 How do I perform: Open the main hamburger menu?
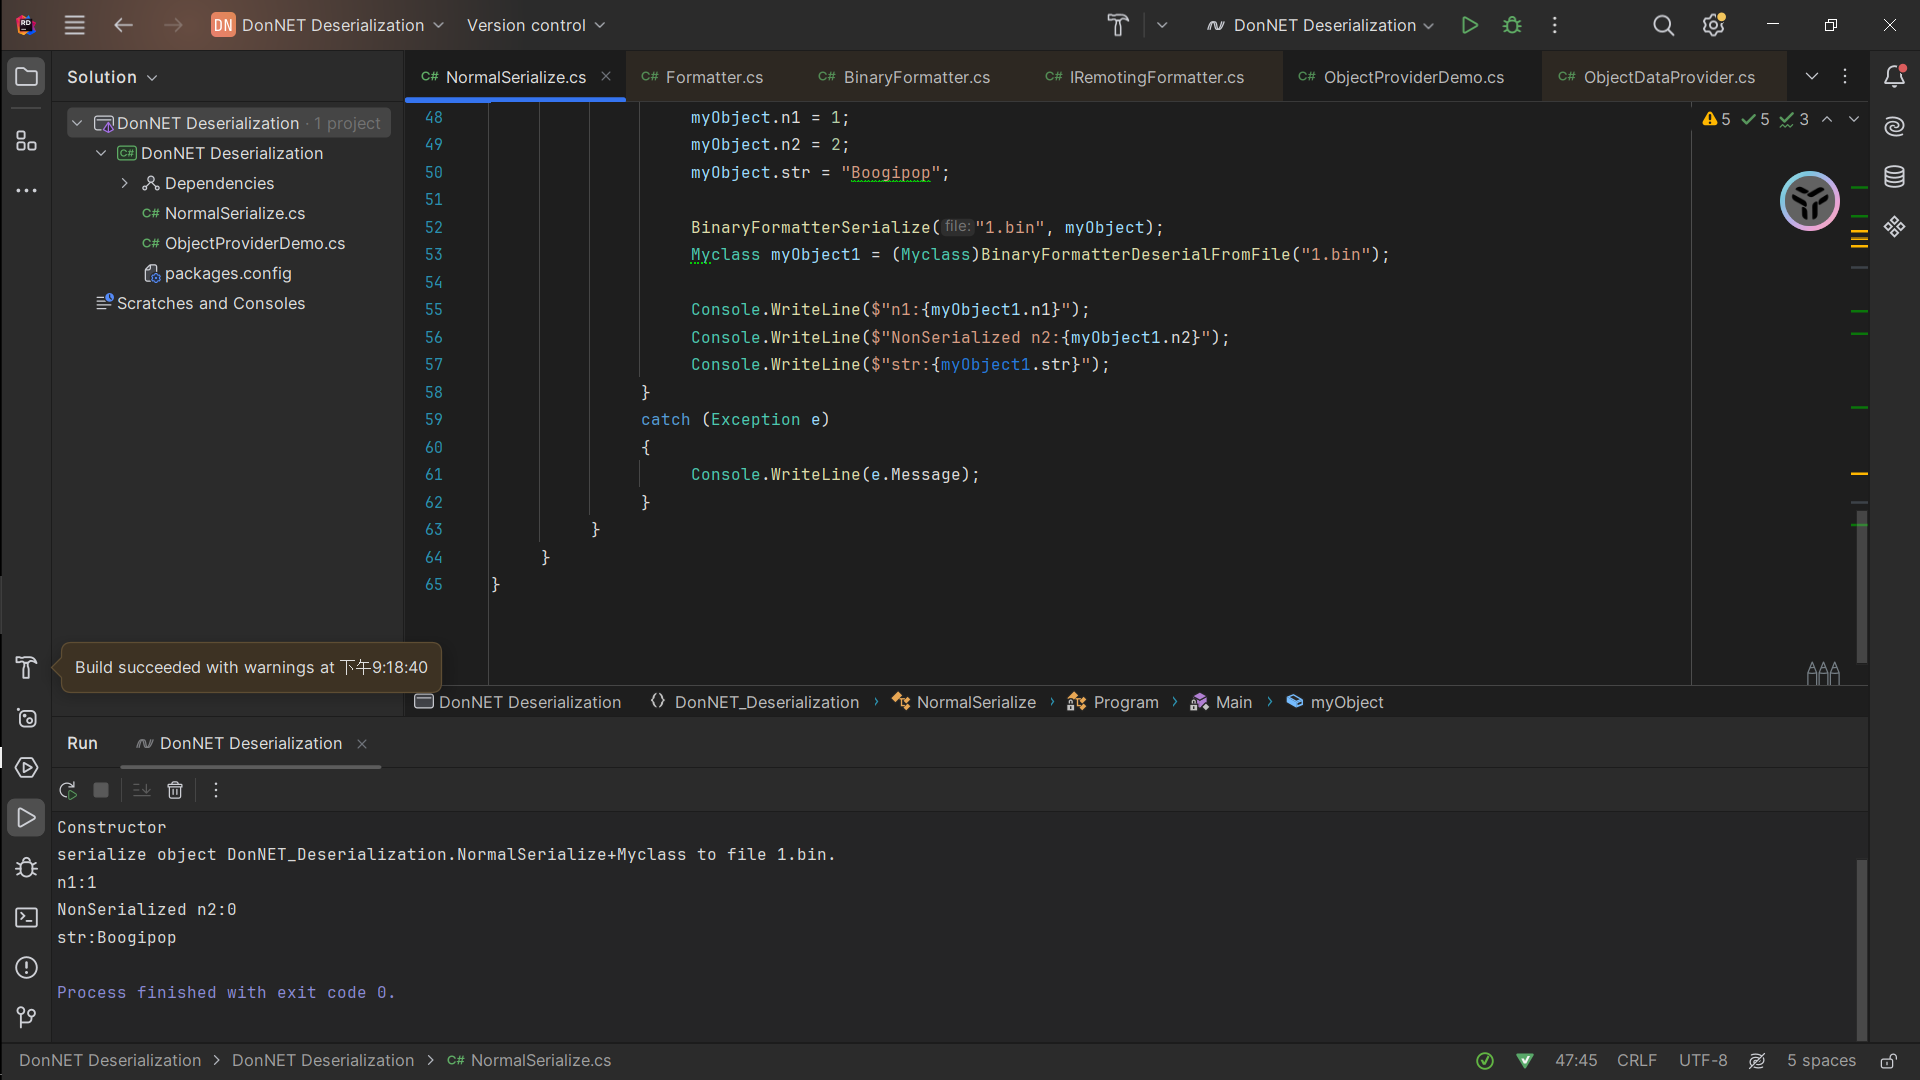pos(75,25)
